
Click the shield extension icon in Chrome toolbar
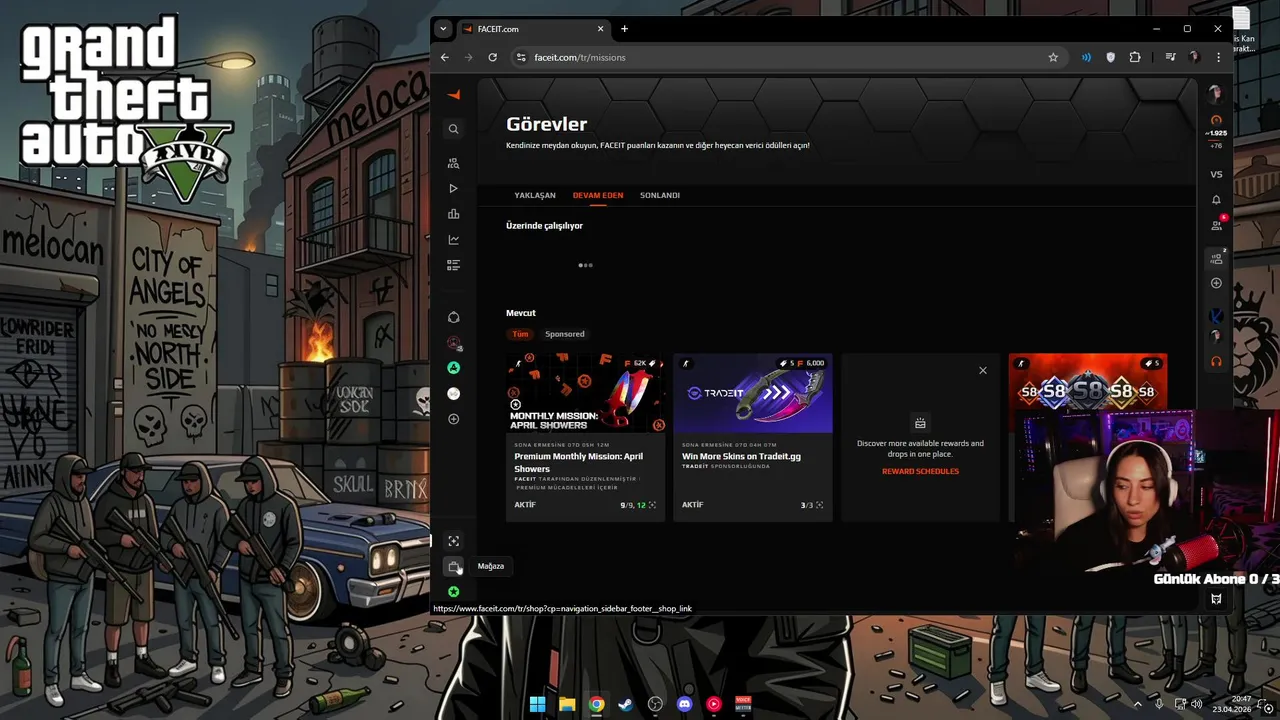(1110, 57)
